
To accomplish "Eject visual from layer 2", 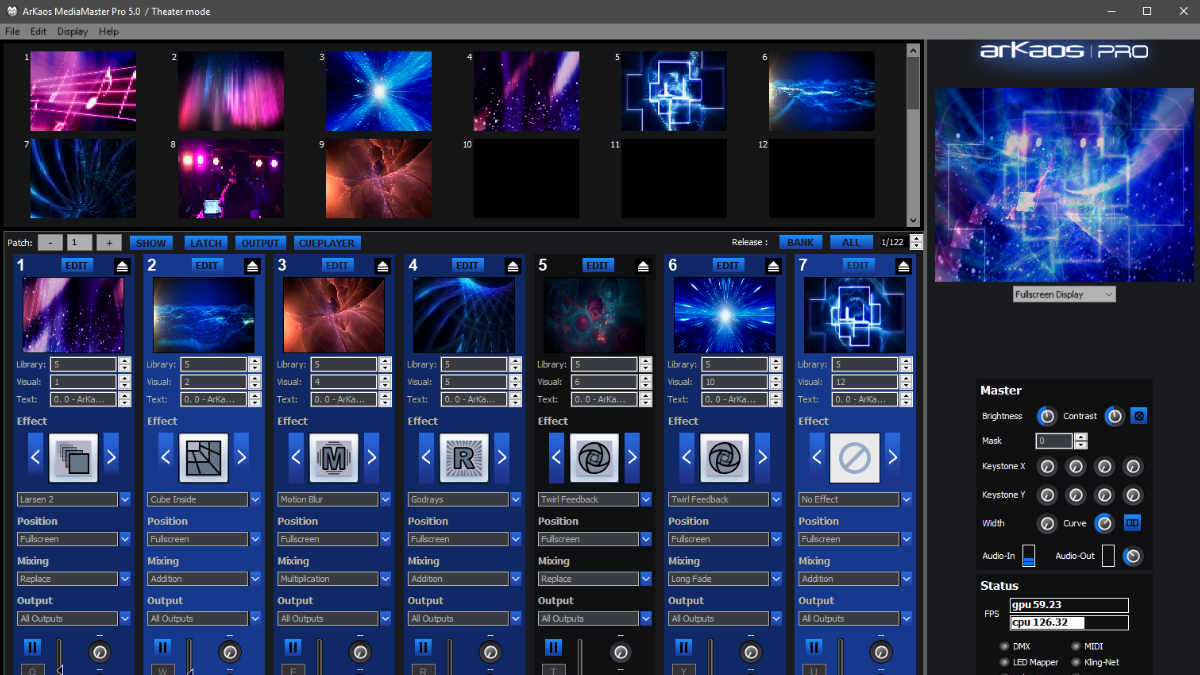I will pyautogui.click(x=252, y=266).
